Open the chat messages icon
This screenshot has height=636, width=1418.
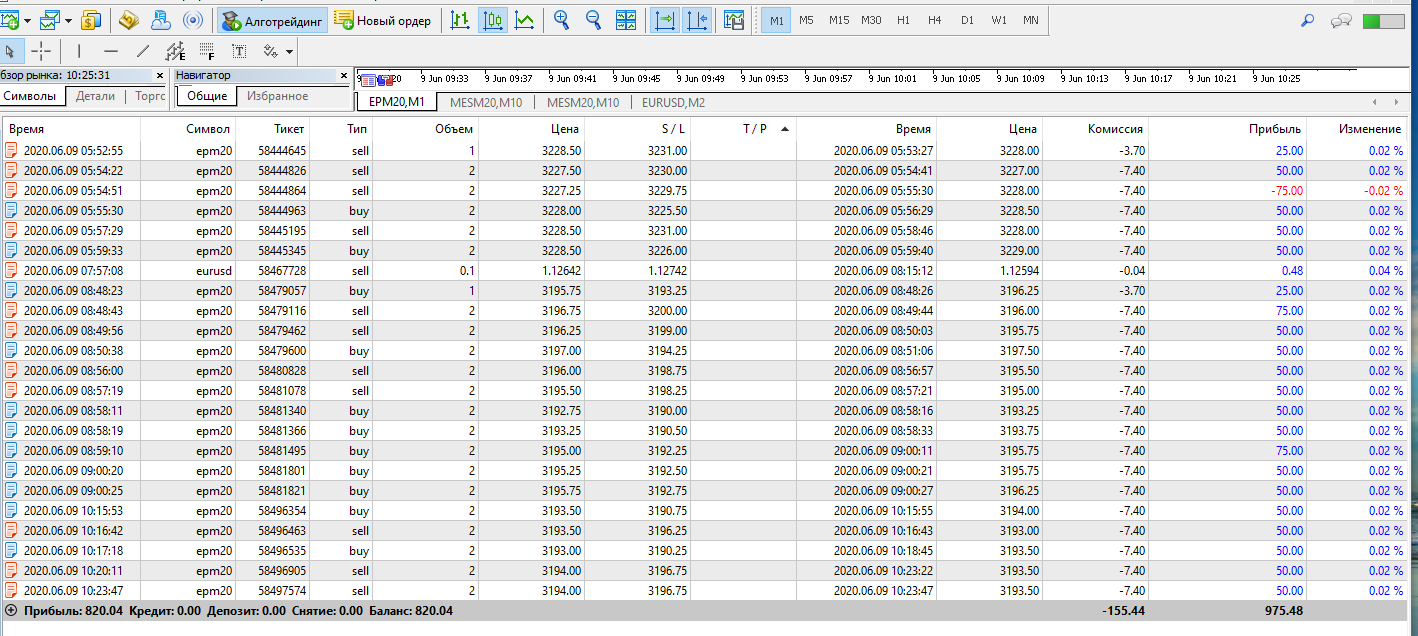1342,20
